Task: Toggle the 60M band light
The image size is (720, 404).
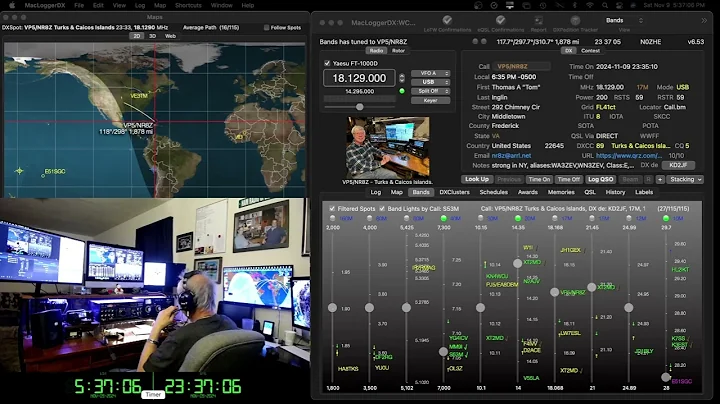Action: 406,219
